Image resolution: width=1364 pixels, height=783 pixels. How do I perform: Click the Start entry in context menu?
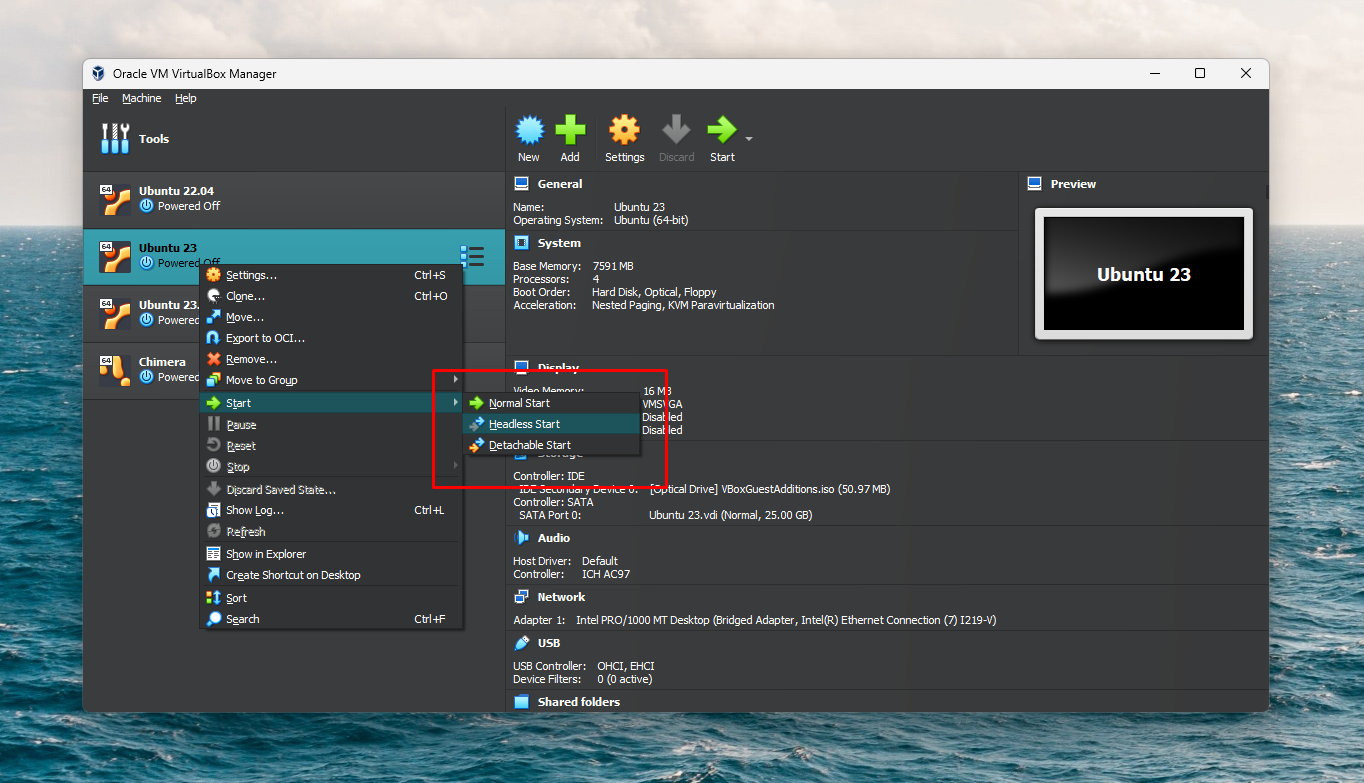point(331,403)
